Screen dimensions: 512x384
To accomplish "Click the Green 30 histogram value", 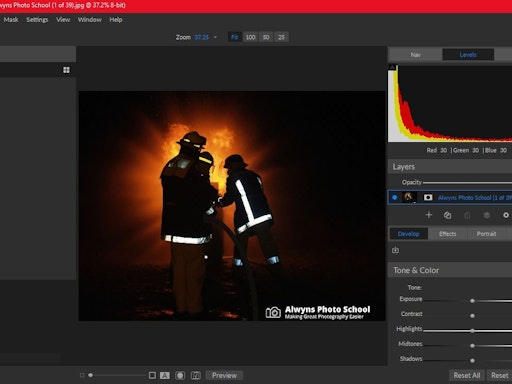I will coord(466,150).
